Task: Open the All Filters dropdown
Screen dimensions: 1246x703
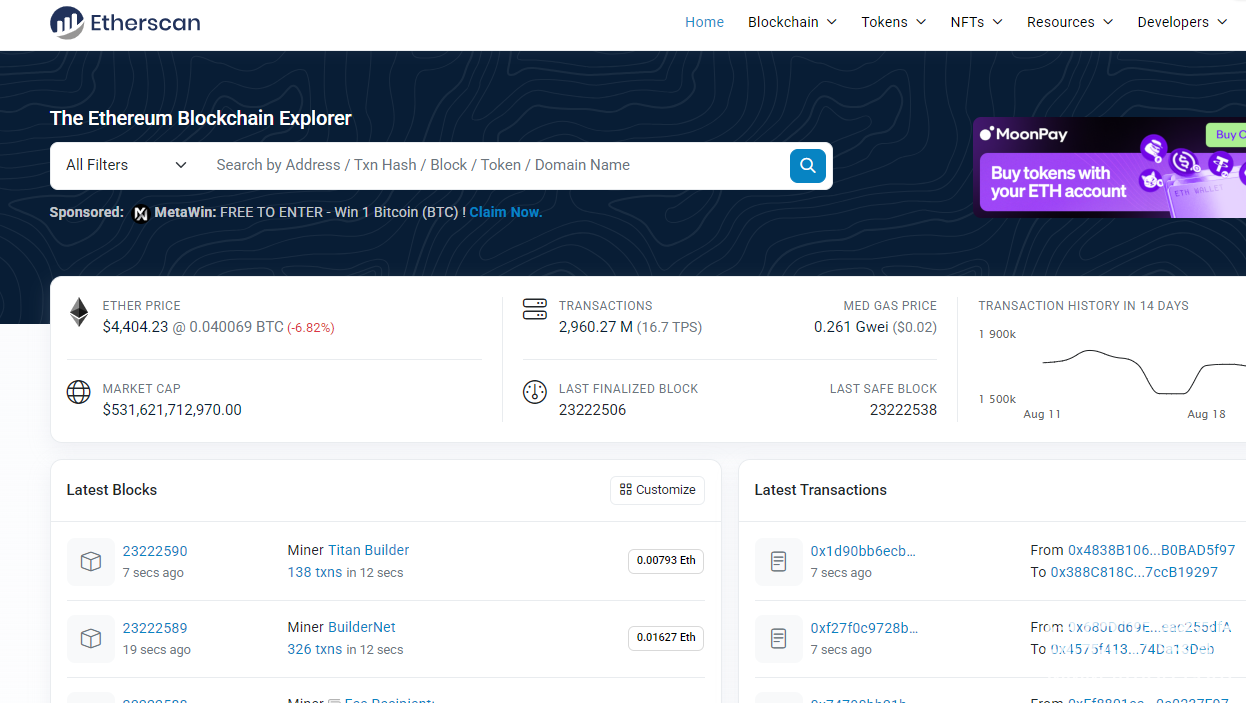Action: (126, 165)
